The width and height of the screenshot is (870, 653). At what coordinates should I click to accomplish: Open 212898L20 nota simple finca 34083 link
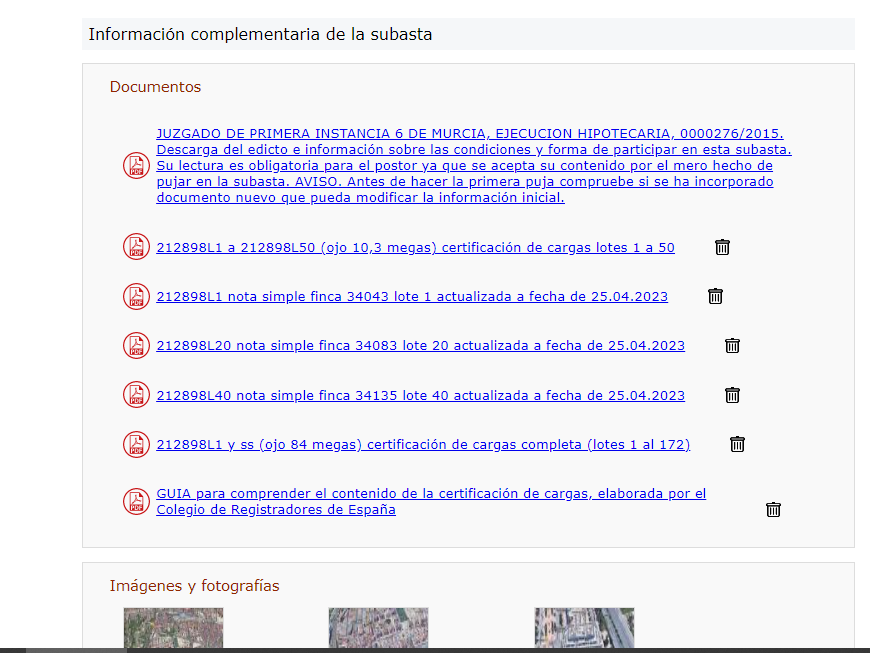[x=420, y=346]
